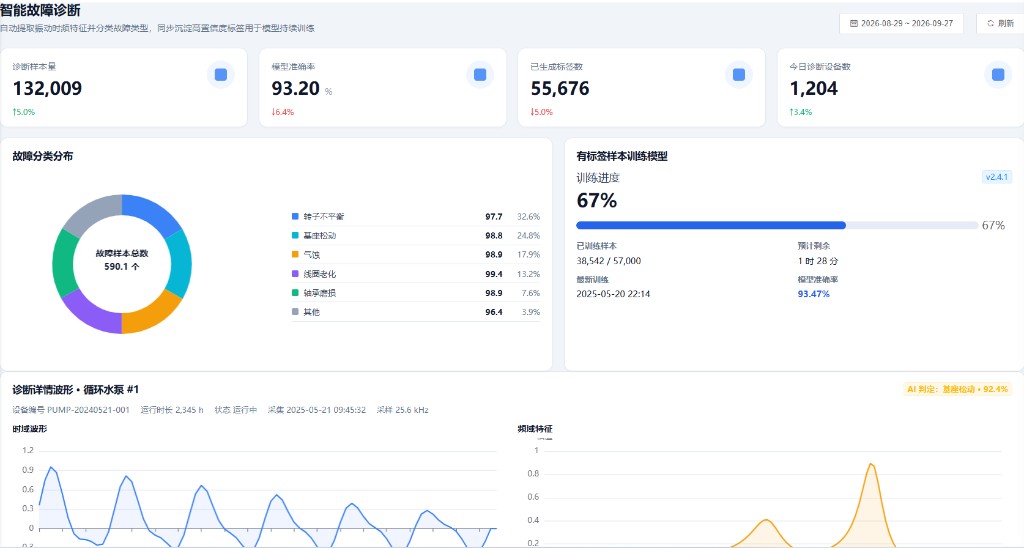Screen dimensions: 1024x548
Task: Click the AI 判定: 基座松动 • 92.4% badge
Action: pyautogui.click(x=957, y=389)
